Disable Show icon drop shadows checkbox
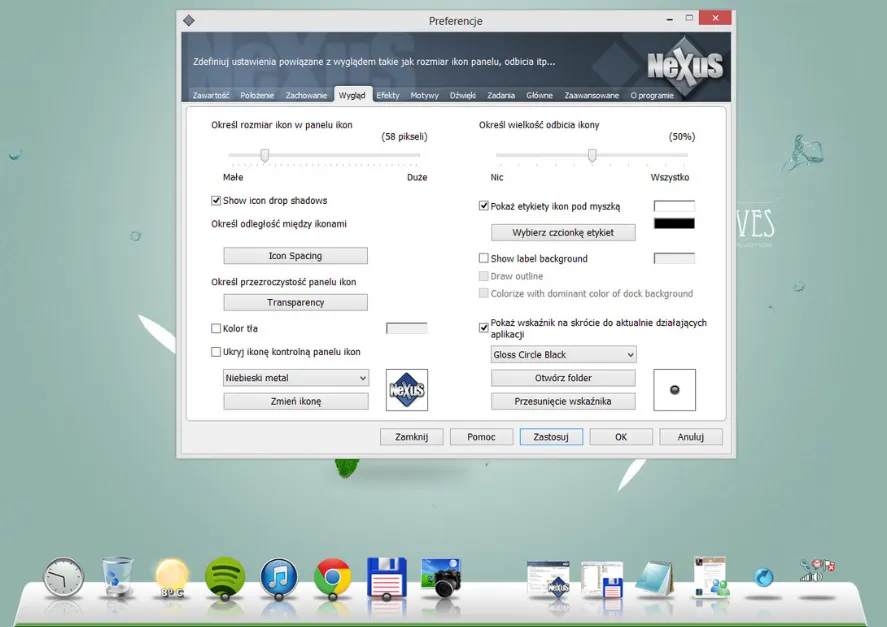This screenshot has height=627, width=887. pyautogui.click(x=216, y=201)
